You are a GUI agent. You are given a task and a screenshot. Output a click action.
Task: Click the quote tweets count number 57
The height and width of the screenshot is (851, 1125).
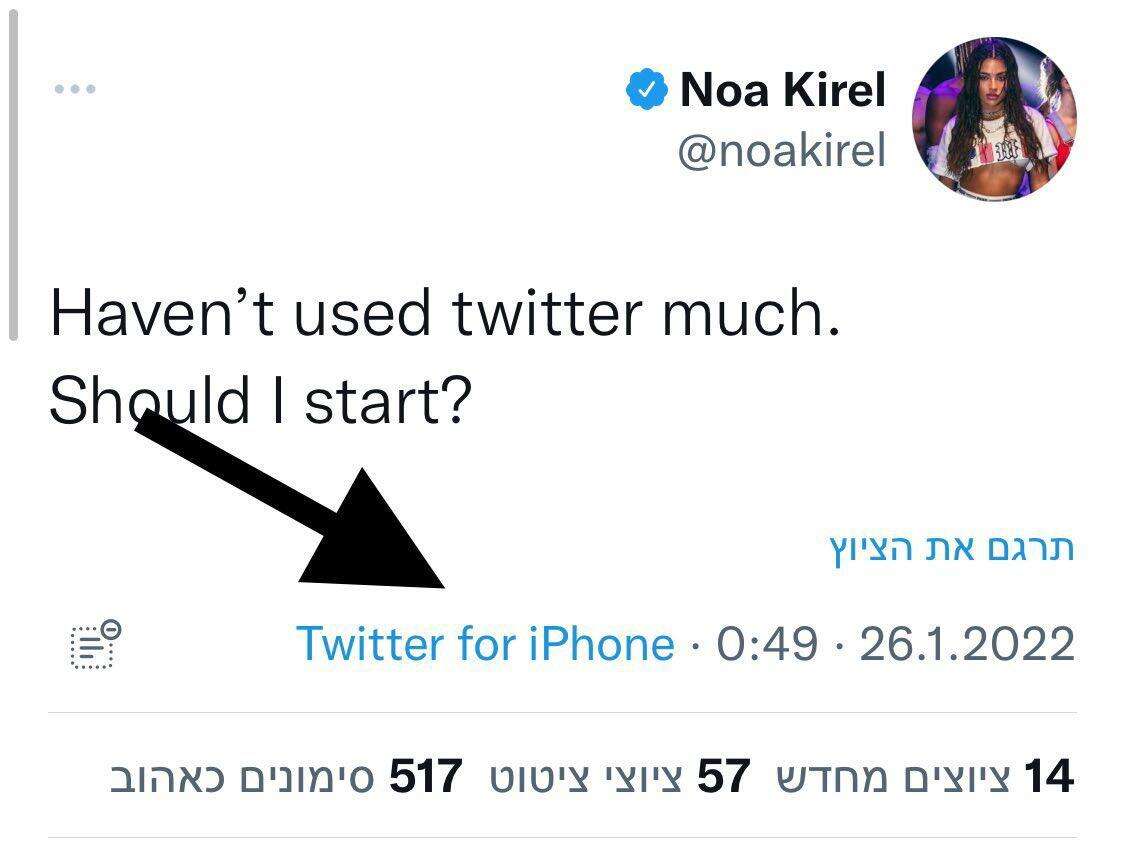click(x=723, y=776)
